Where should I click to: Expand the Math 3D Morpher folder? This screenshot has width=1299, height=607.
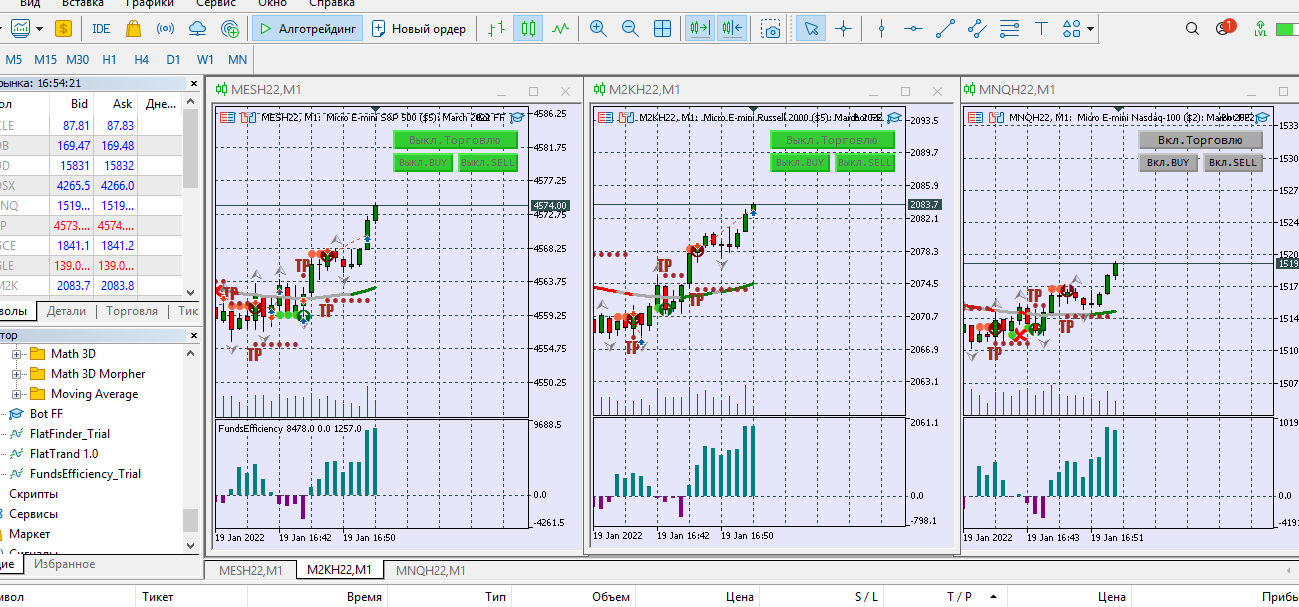click(16, 374)
